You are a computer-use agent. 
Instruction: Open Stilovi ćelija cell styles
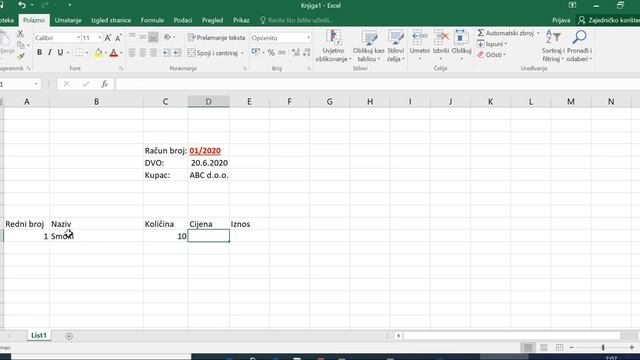pyautogui.click(x=396, y=46)
